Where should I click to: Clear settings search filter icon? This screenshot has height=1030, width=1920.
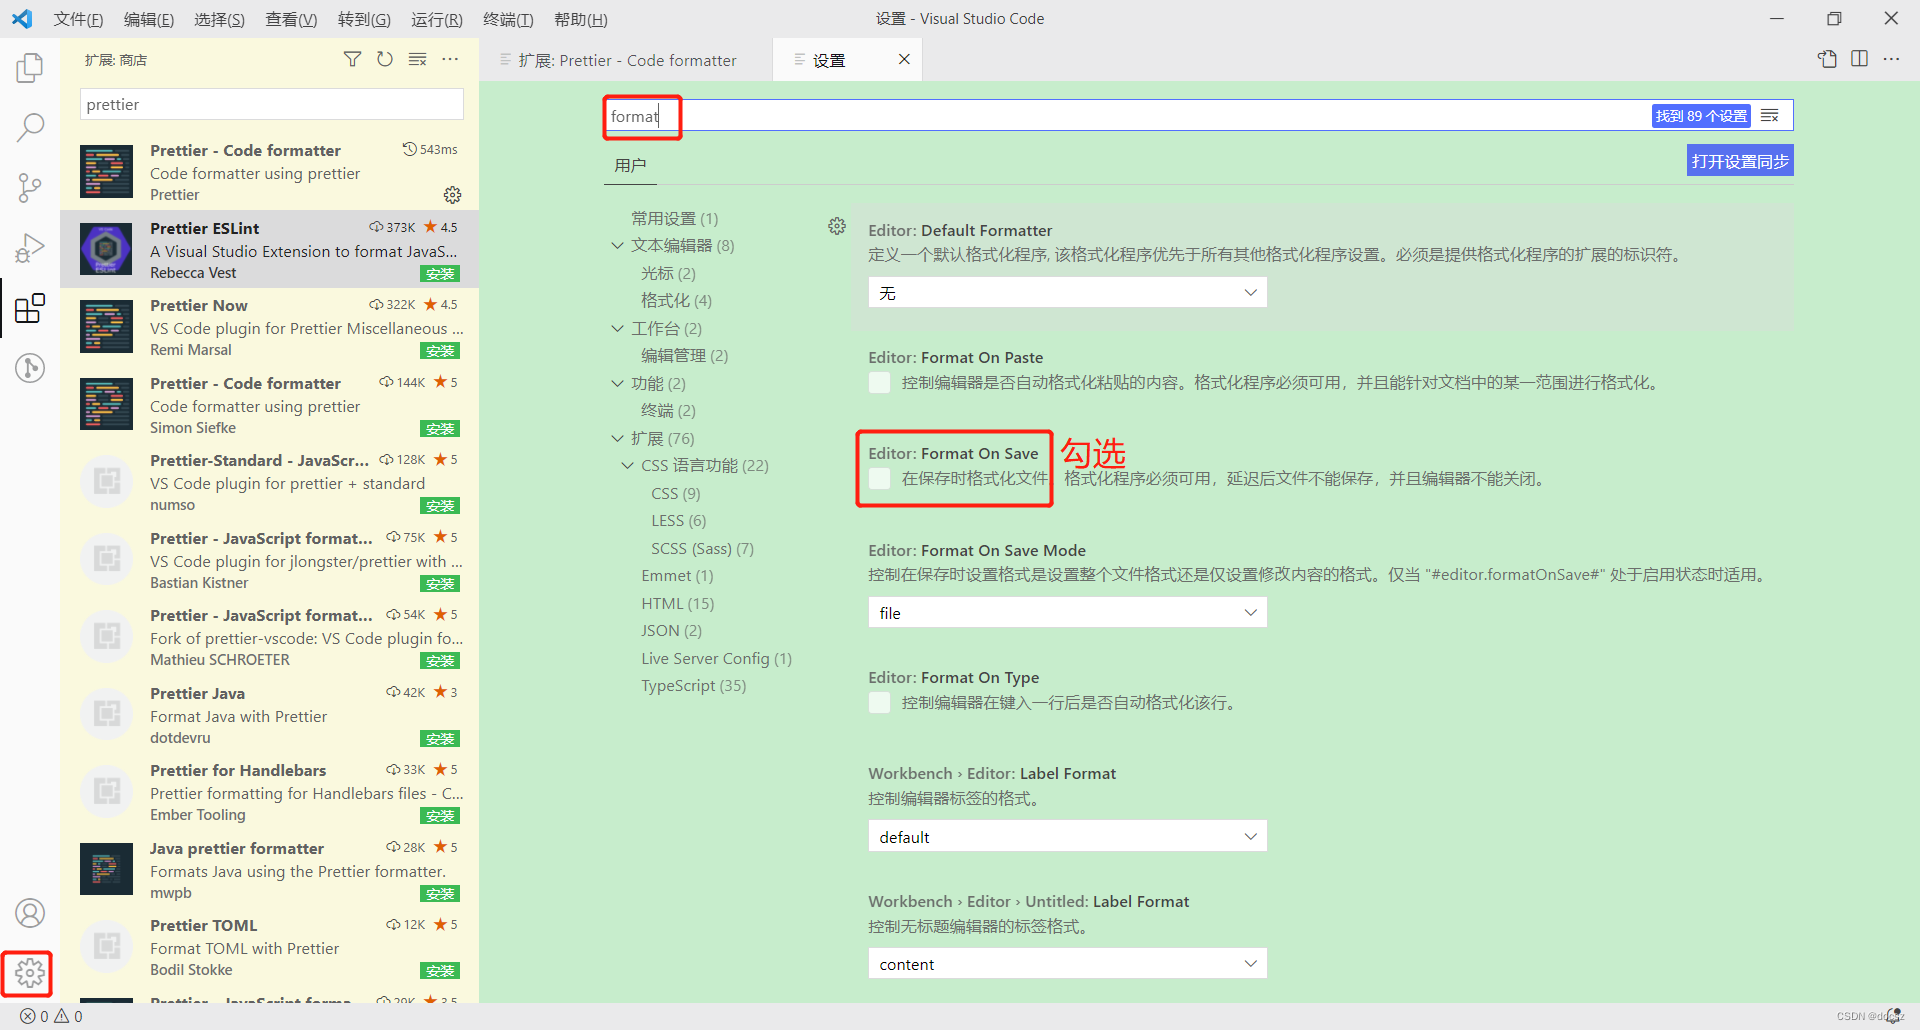tap(1770, 116)
